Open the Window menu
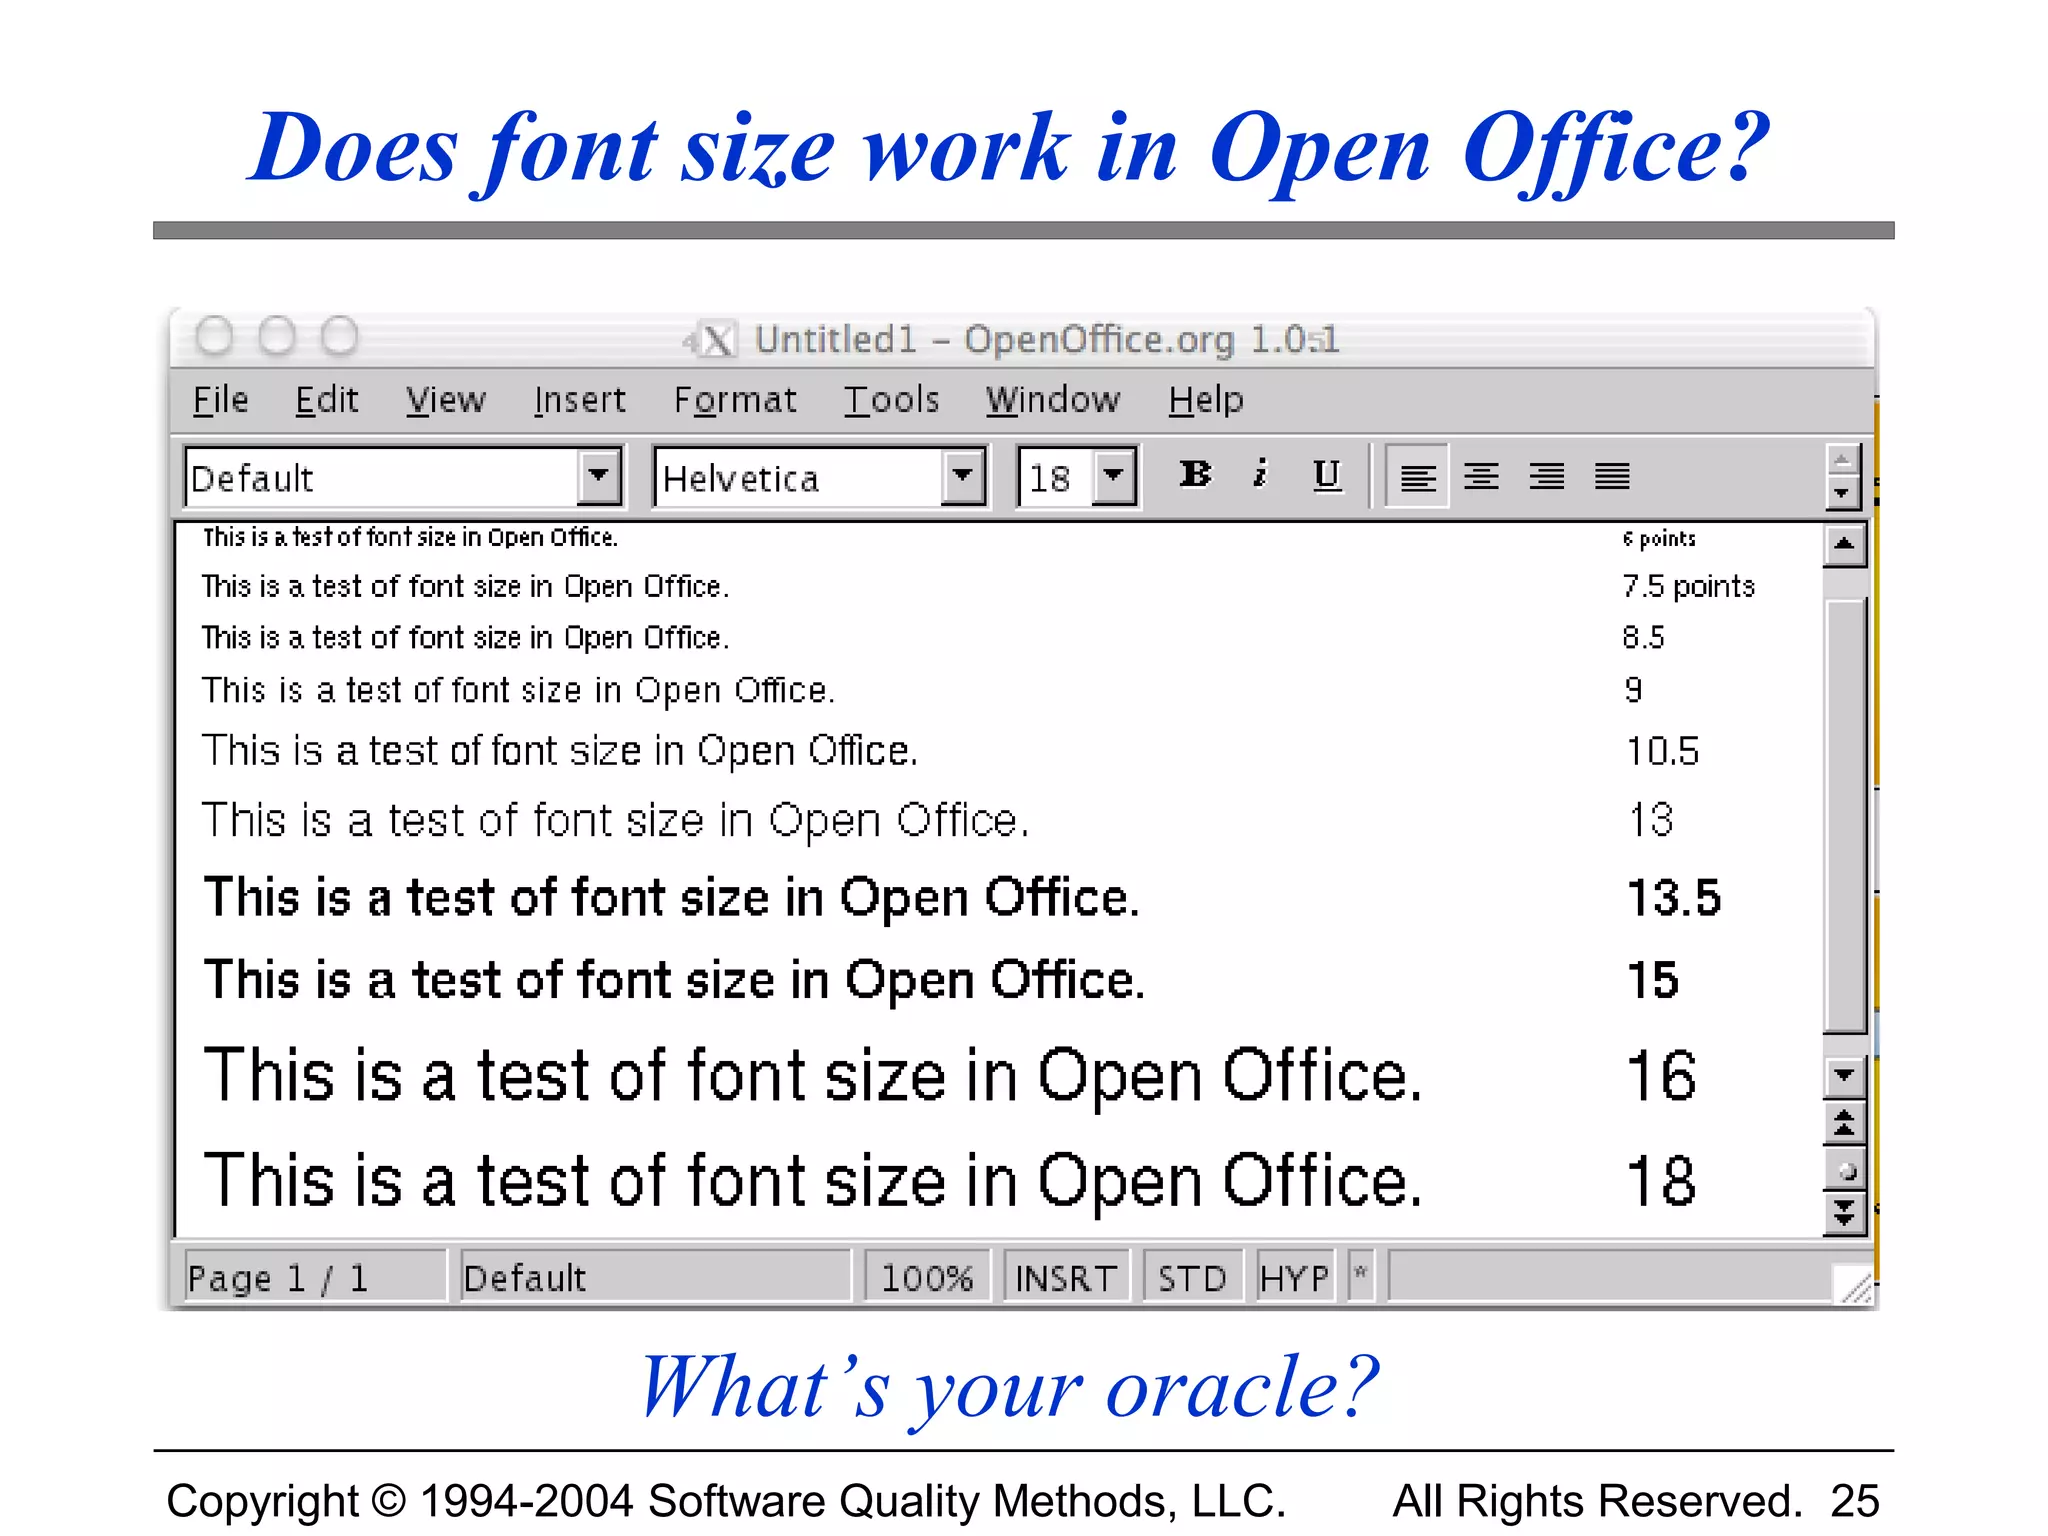Screen dimensions: 2048x1536 1053,400
